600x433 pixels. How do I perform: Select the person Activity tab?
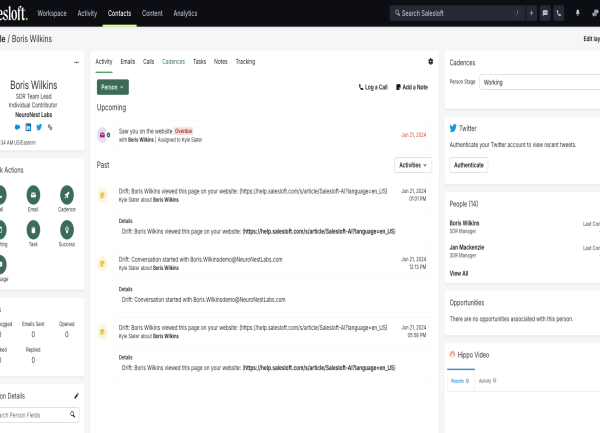[x=104, y=62]
